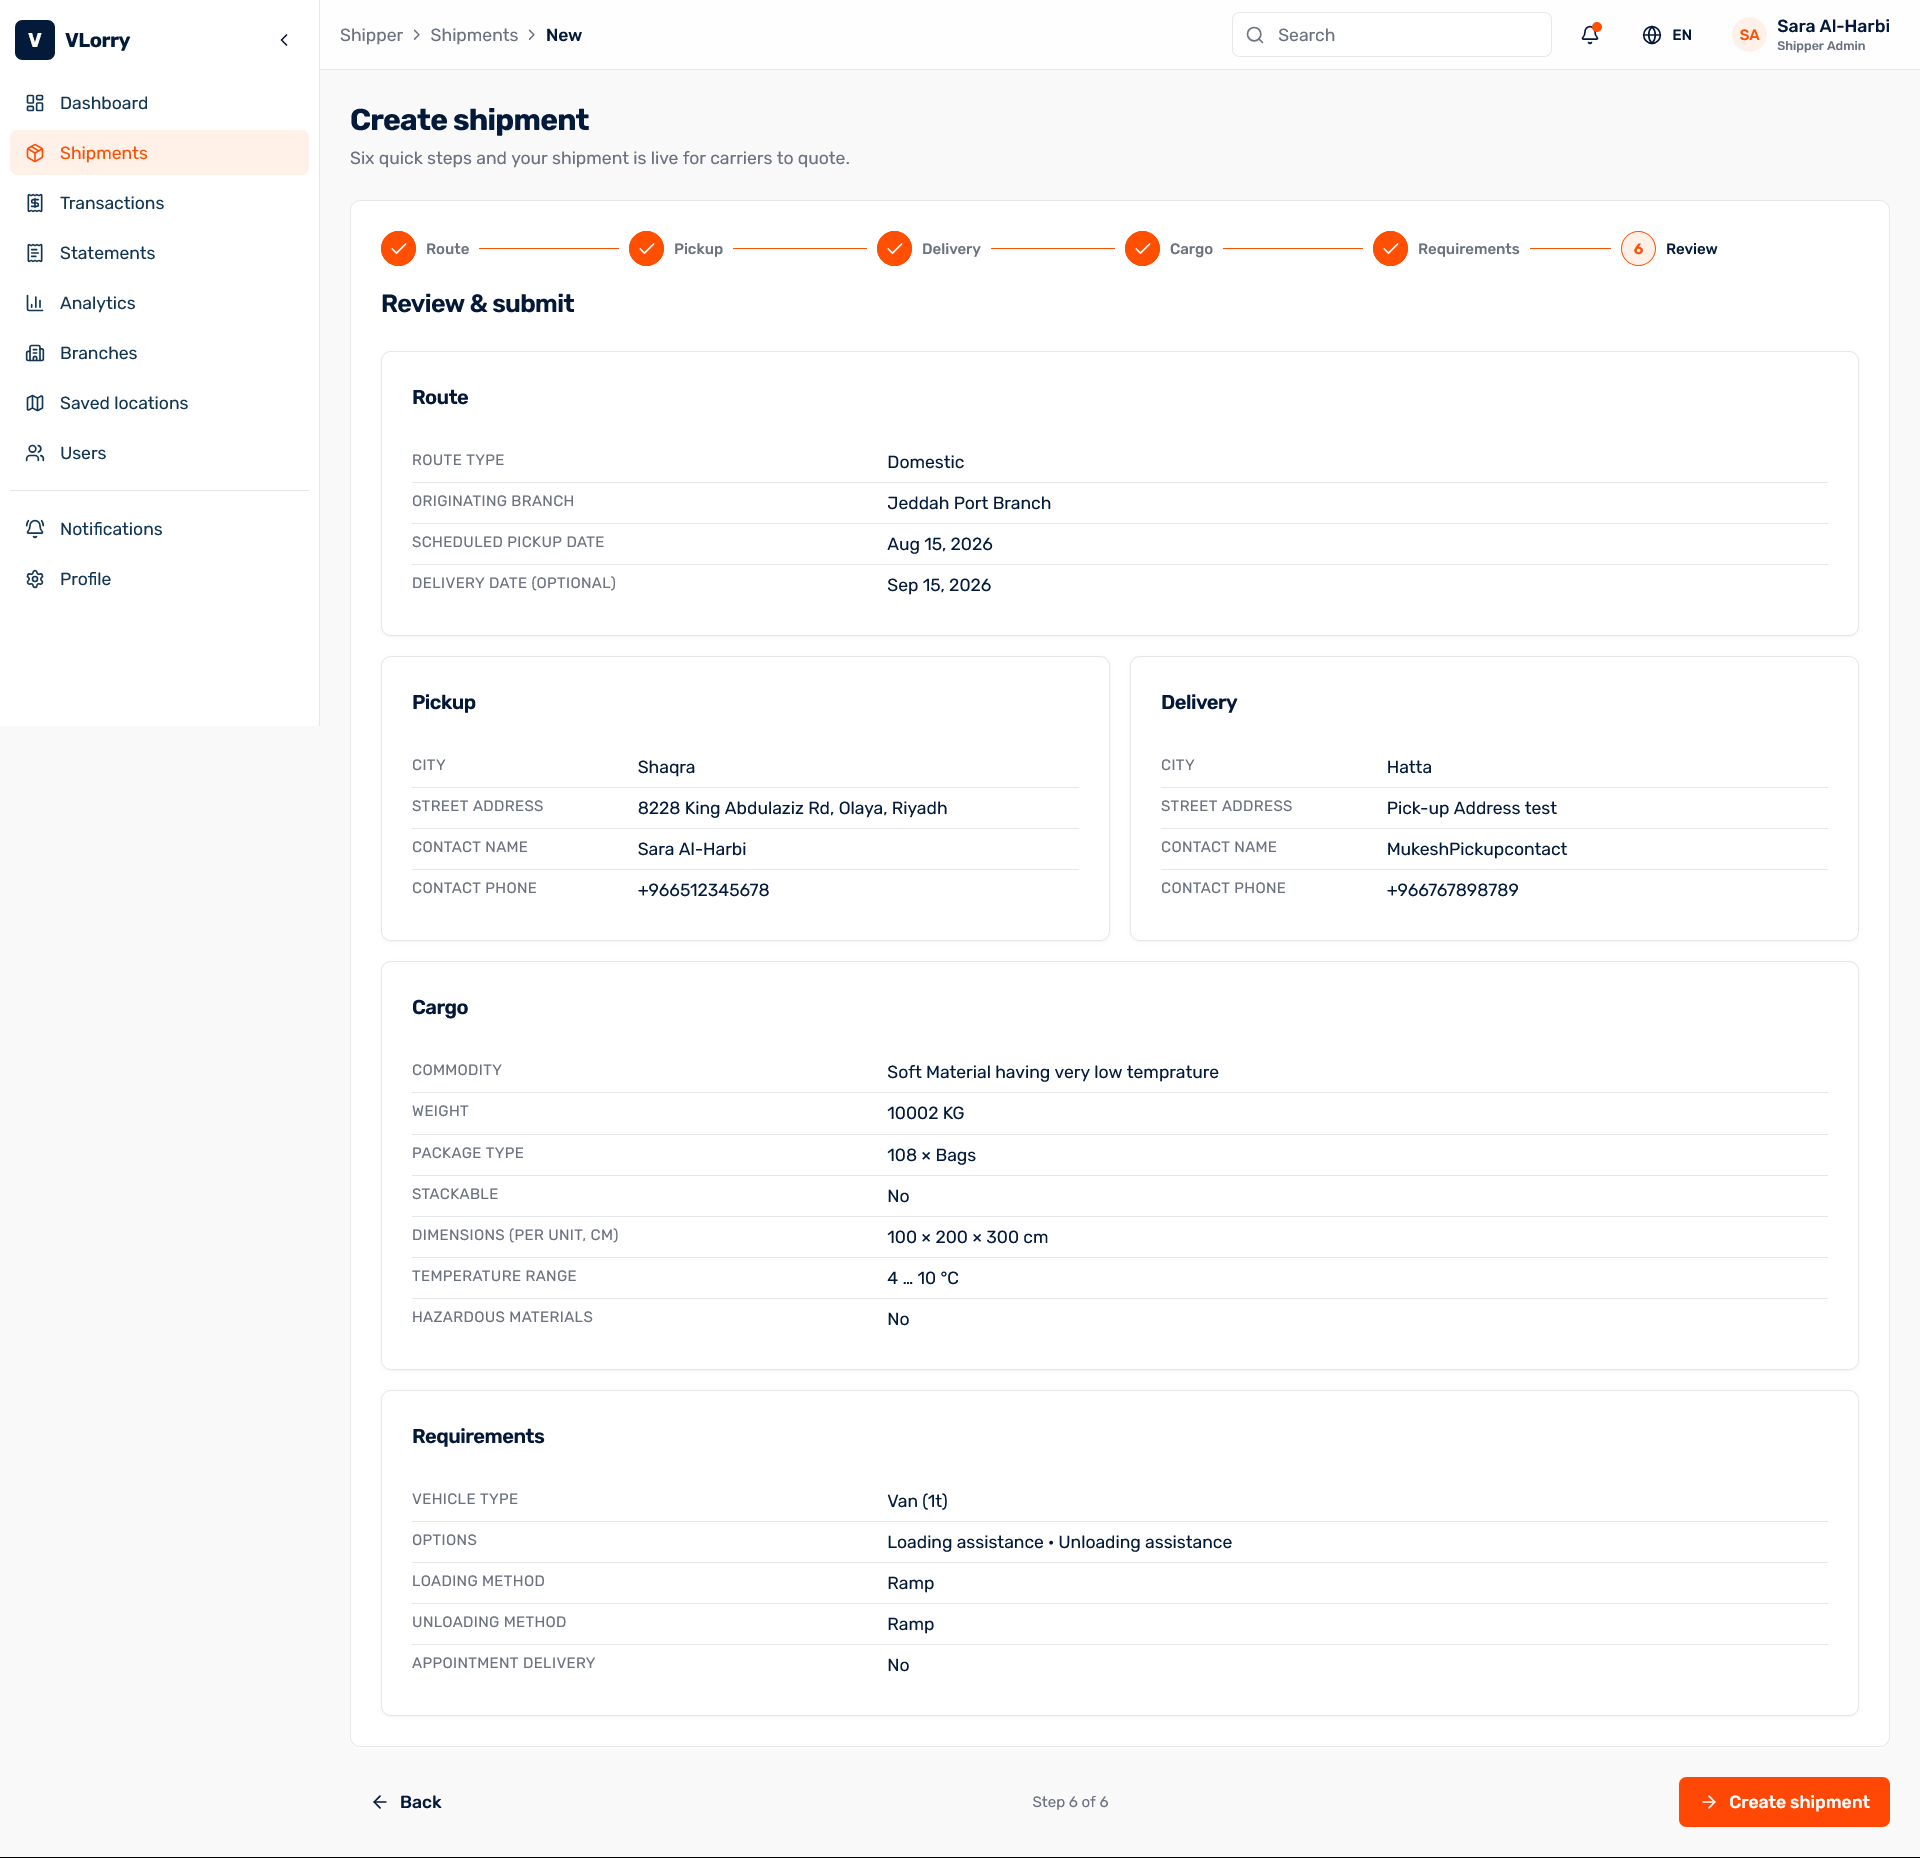Image resolution: width=1920 pixels, height=1858 pixels.
Task: Click the Shipper breadcrumb link
Action: click(x=371, y=35)
